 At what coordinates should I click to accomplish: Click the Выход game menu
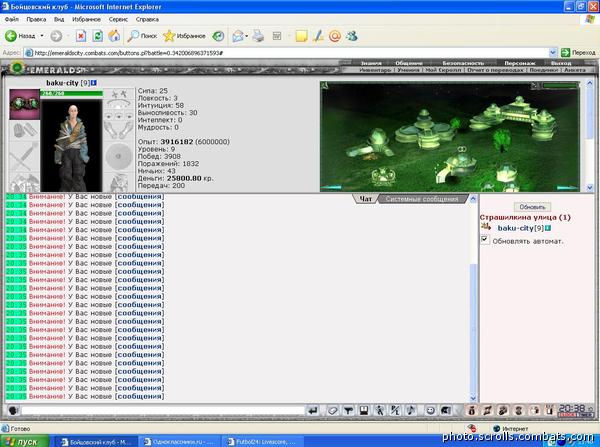[561, 63]
